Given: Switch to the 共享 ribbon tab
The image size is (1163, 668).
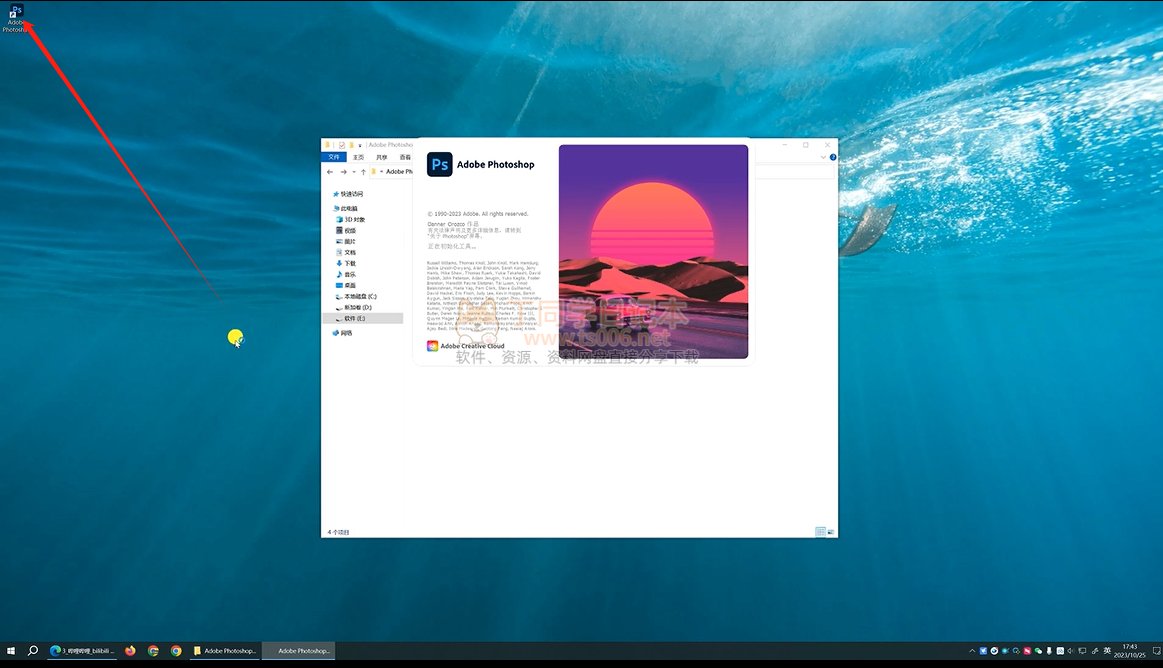Looking at the screenshot, I should coord(381,157).
